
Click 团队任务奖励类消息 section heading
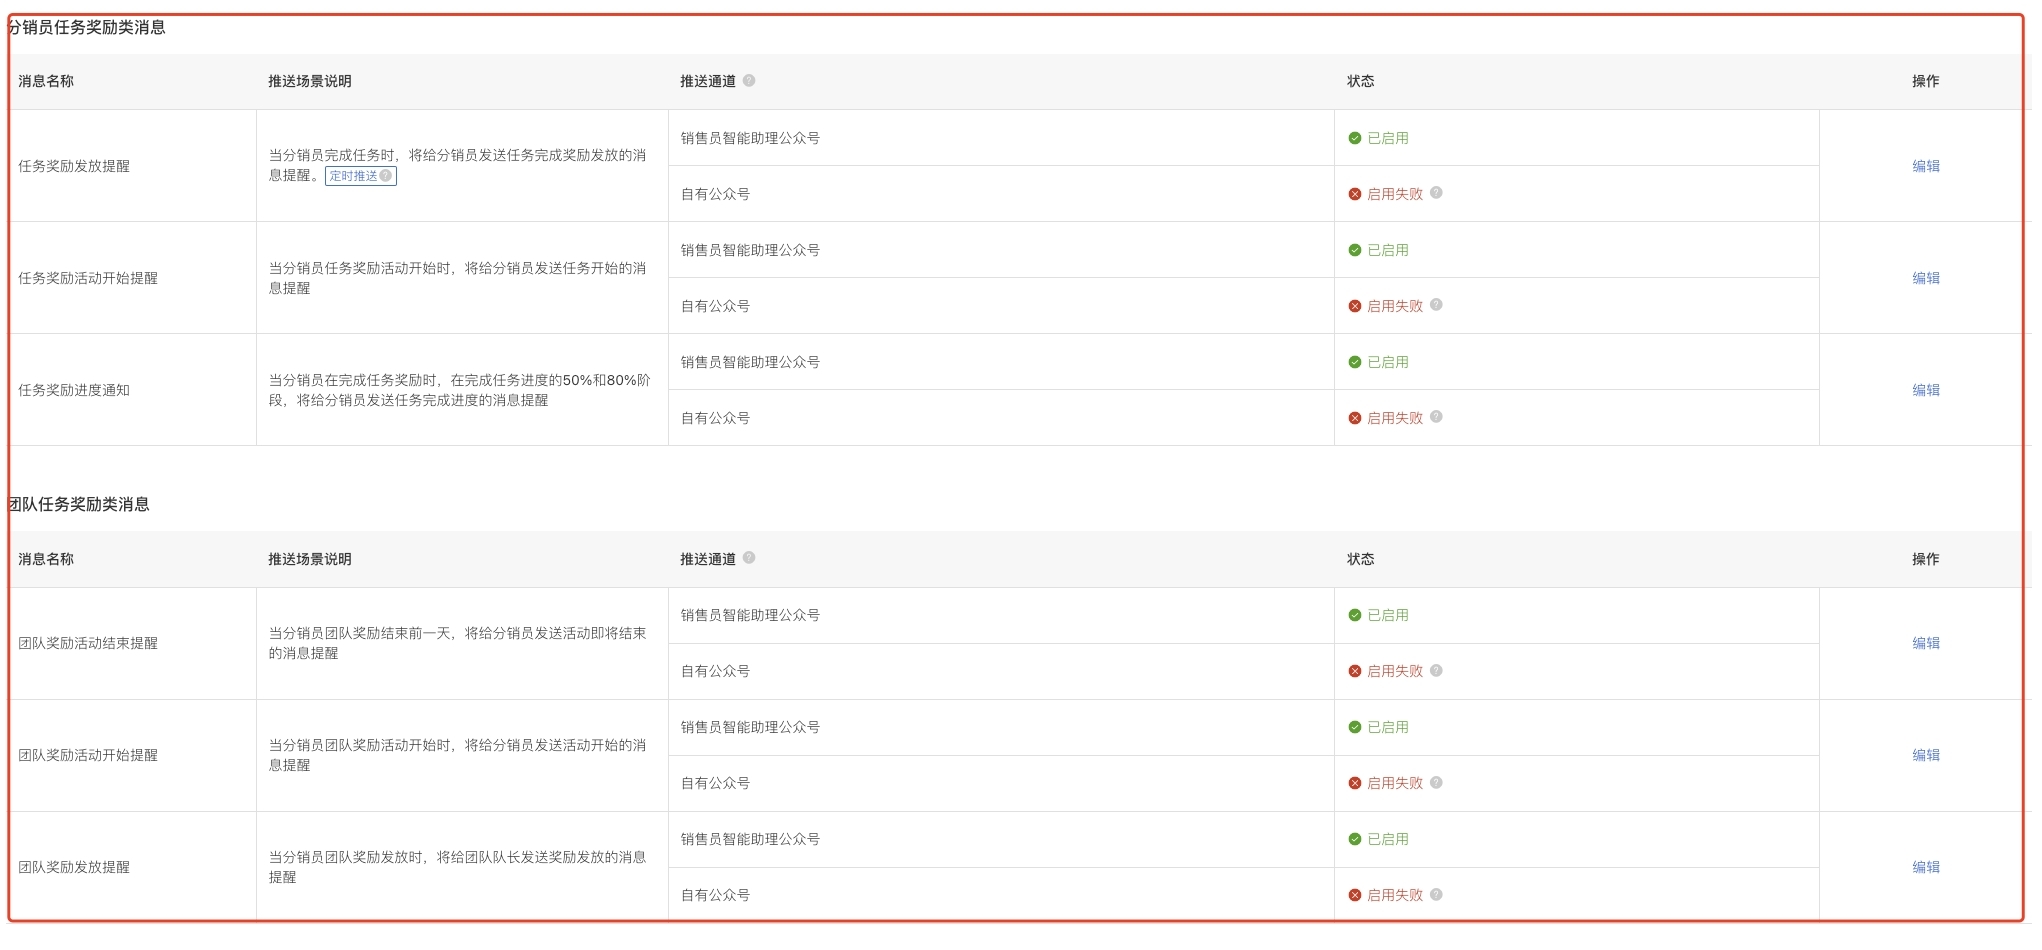(x=79, y=504)
